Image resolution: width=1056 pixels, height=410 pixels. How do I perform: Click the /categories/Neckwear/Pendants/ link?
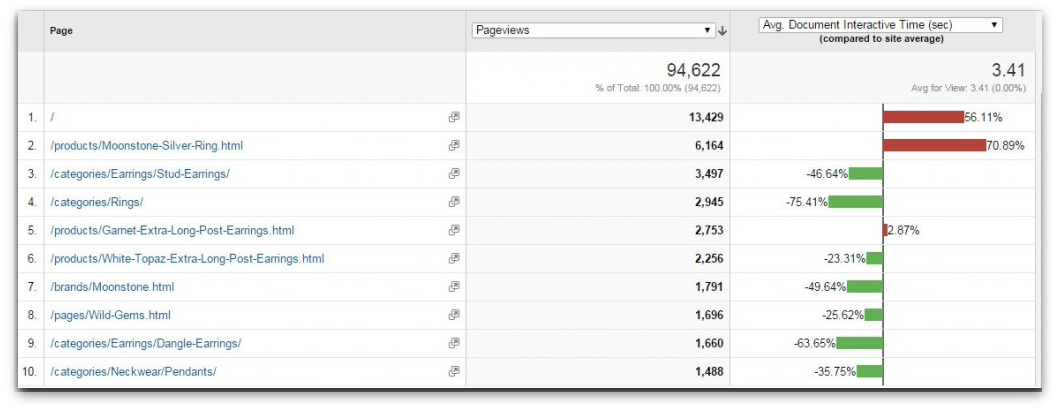pyautogui.click(x=133, y=372)
